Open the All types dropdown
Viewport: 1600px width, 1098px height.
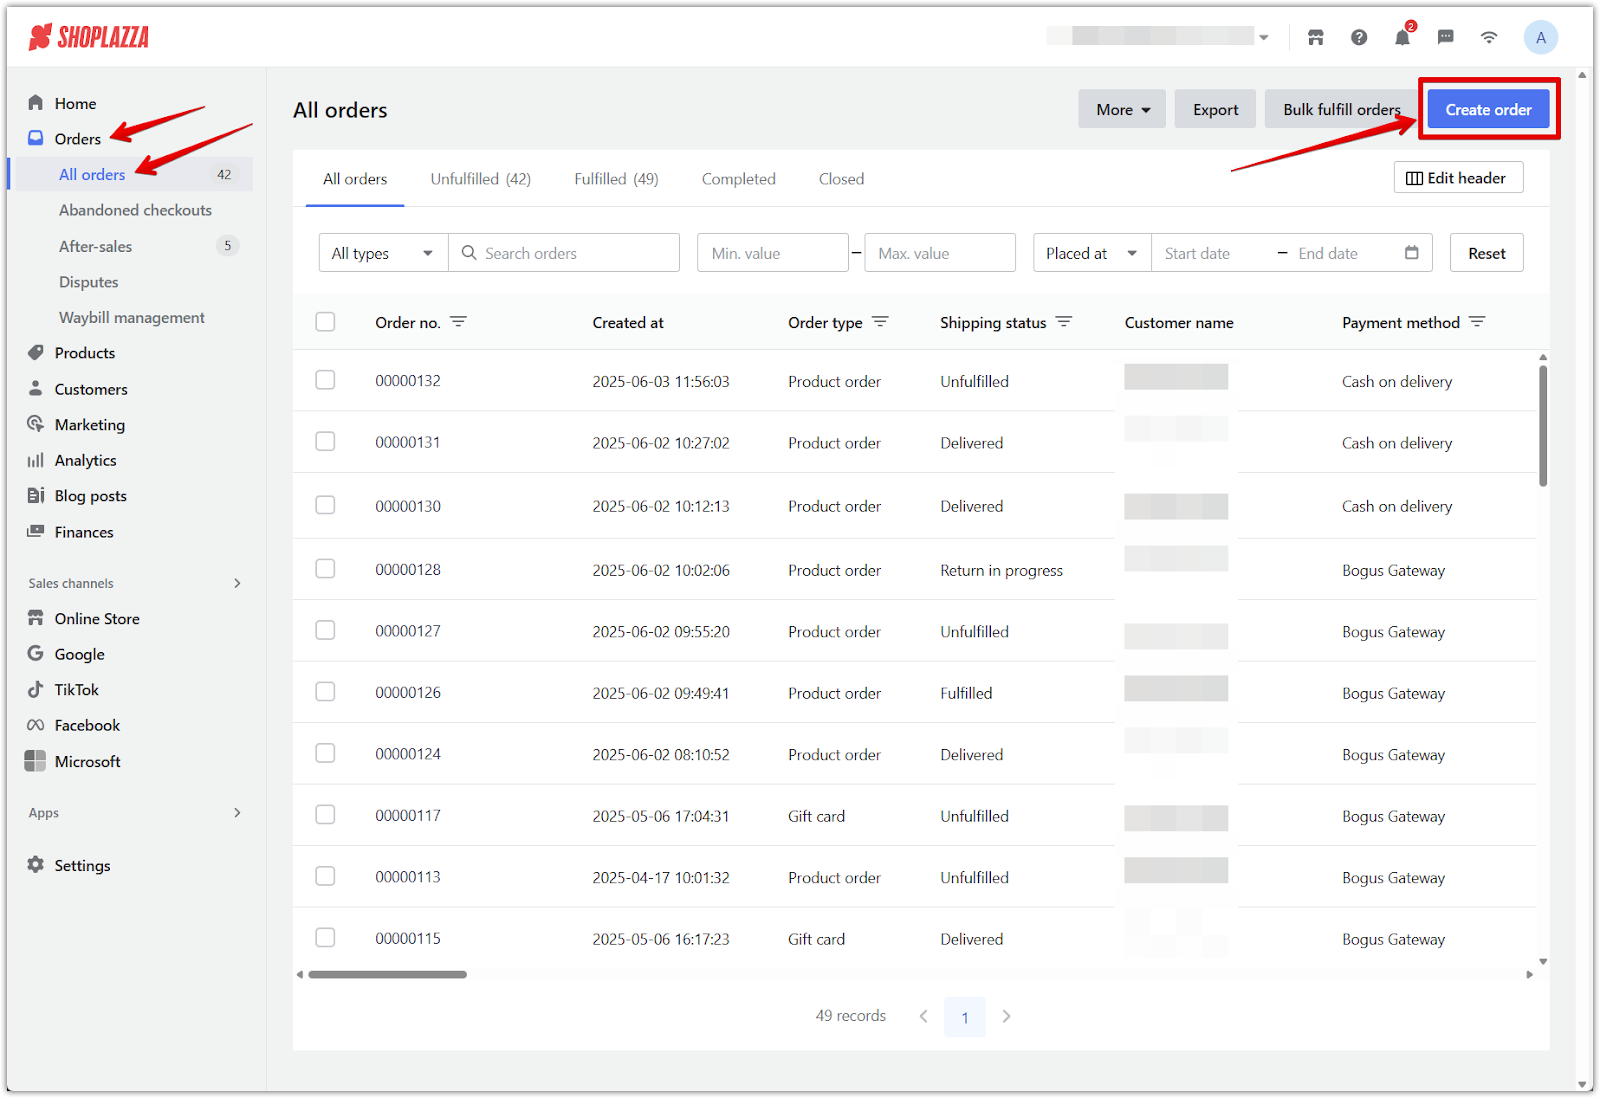(383, 253)
